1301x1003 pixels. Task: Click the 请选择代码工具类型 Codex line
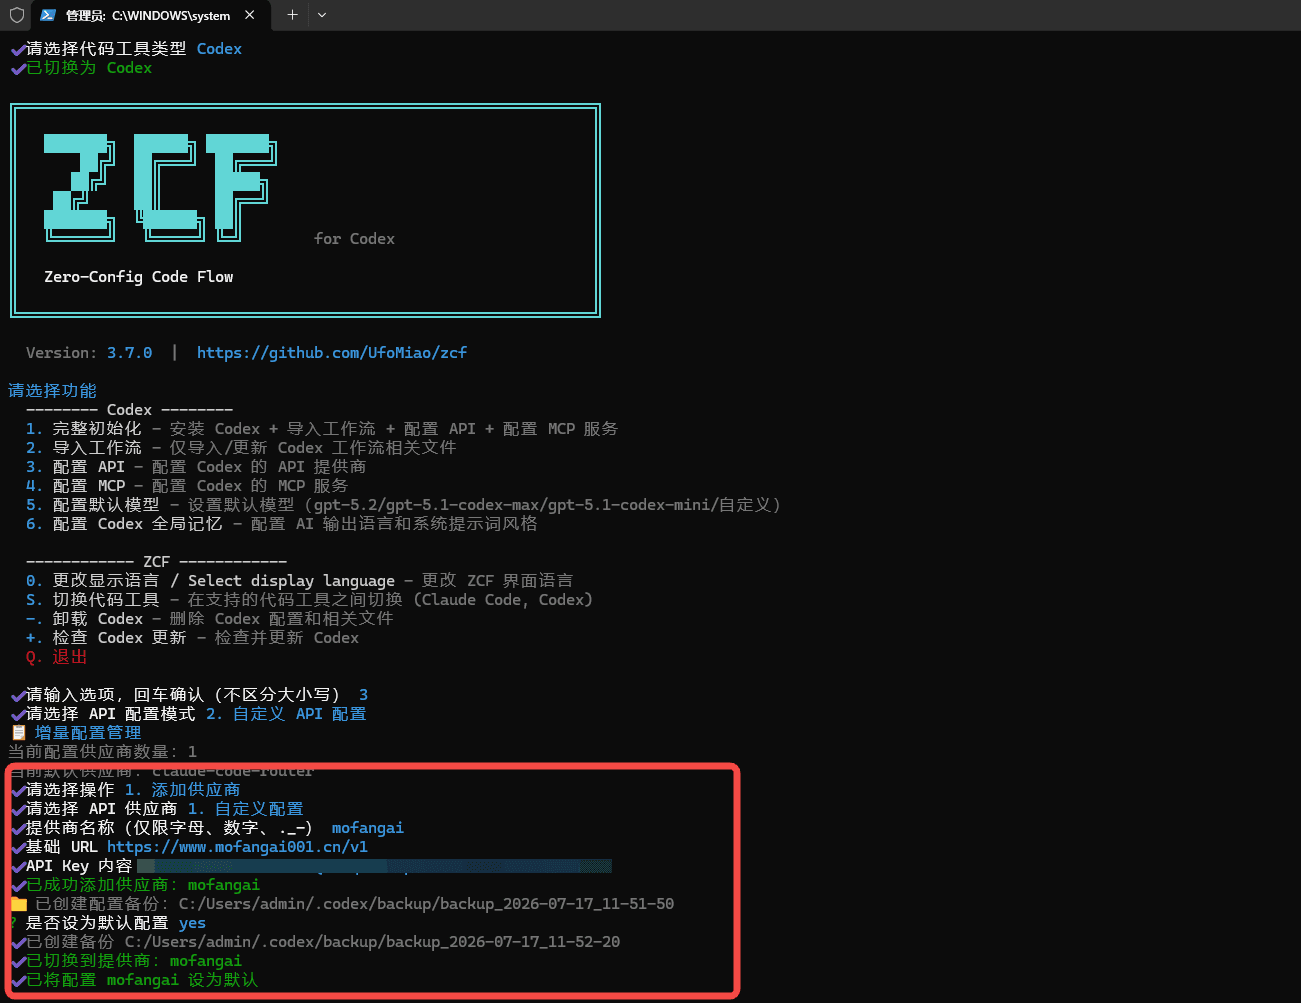(126, 49)
